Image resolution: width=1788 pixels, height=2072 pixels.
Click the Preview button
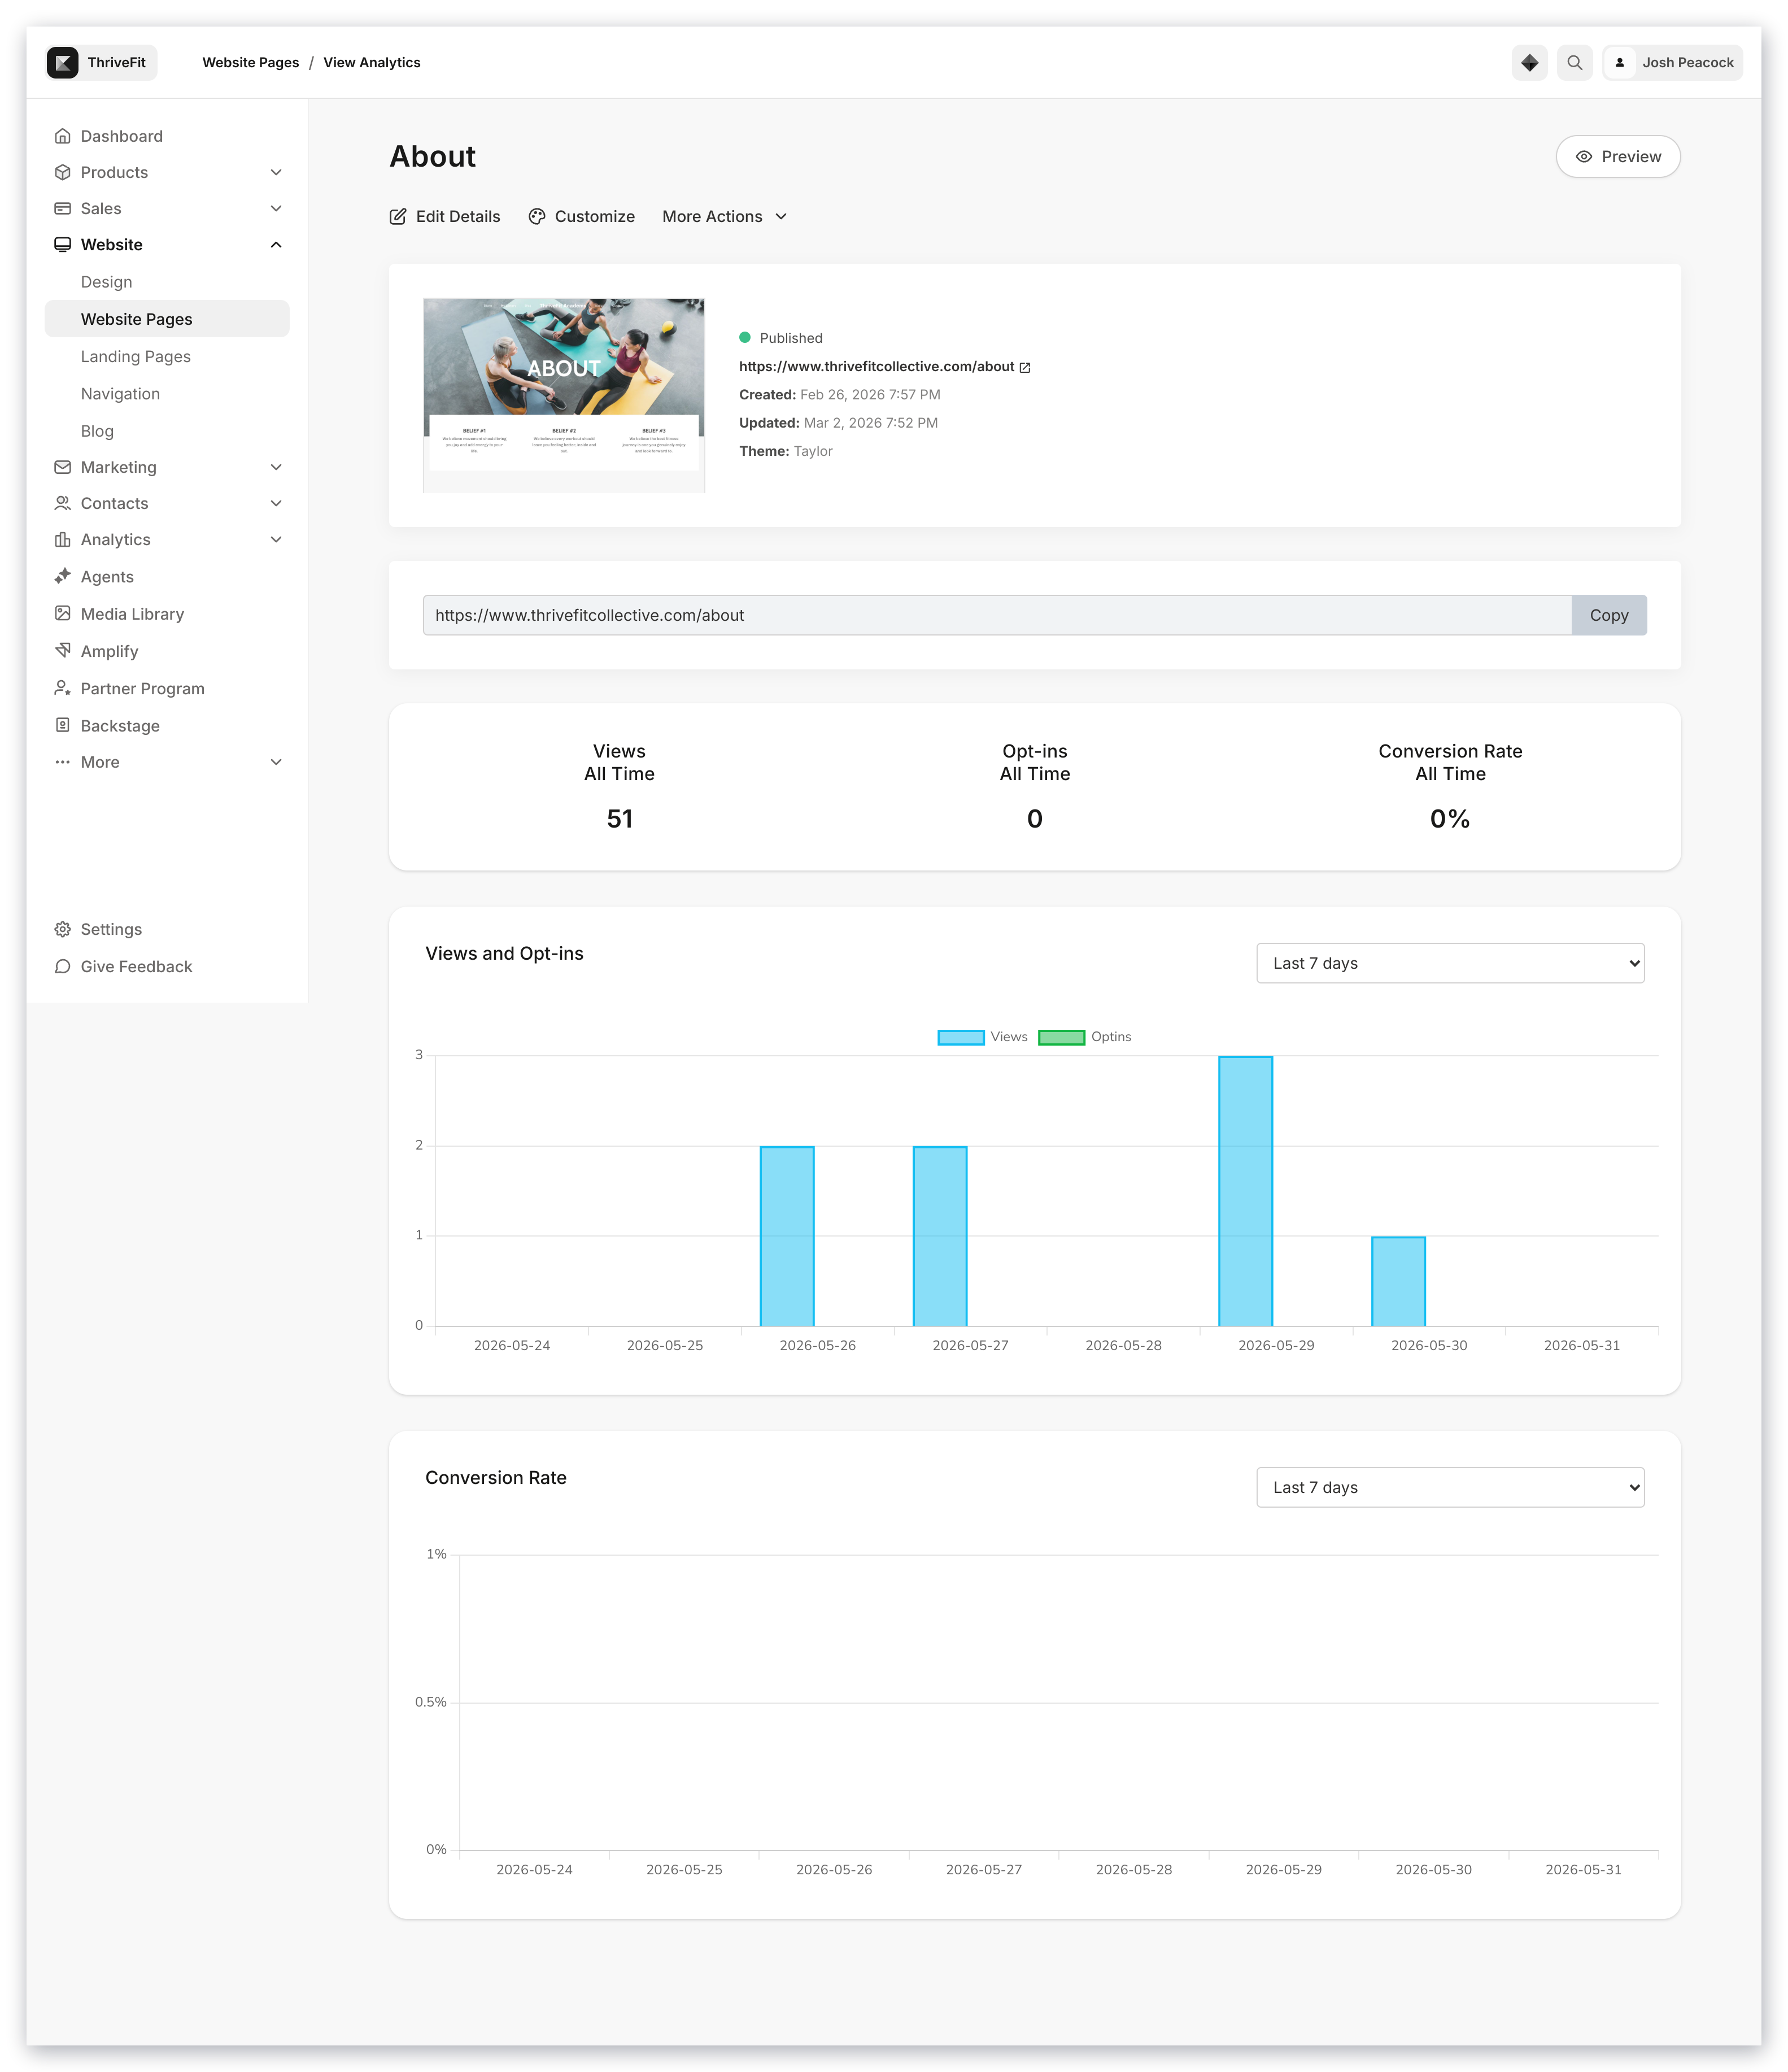pyautogui.click(x=1618, y=156)
